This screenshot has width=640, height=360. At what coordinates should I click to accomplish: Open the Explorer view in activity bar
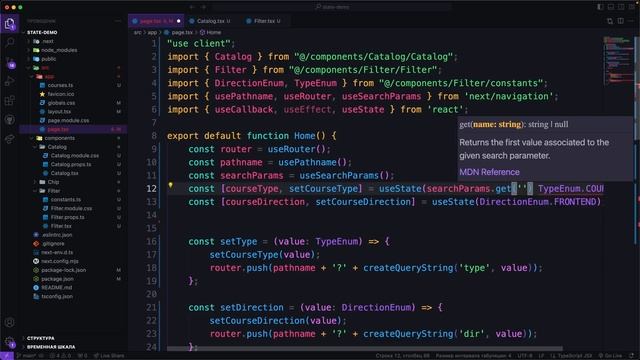pyautogui.click(x=9, y=24)
